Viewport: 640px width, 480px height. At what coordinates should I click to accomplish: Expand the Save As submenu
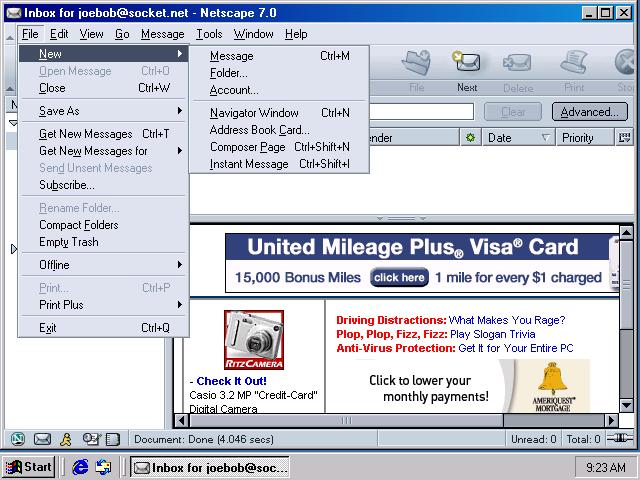tap(180, 111)
